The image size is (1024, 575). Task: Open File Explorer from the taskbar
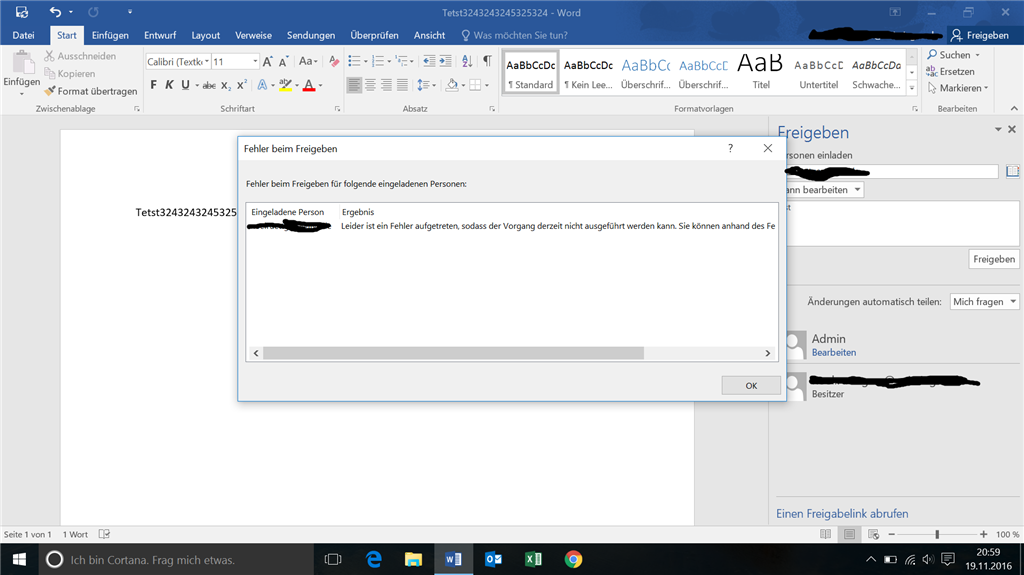point(413,559)
